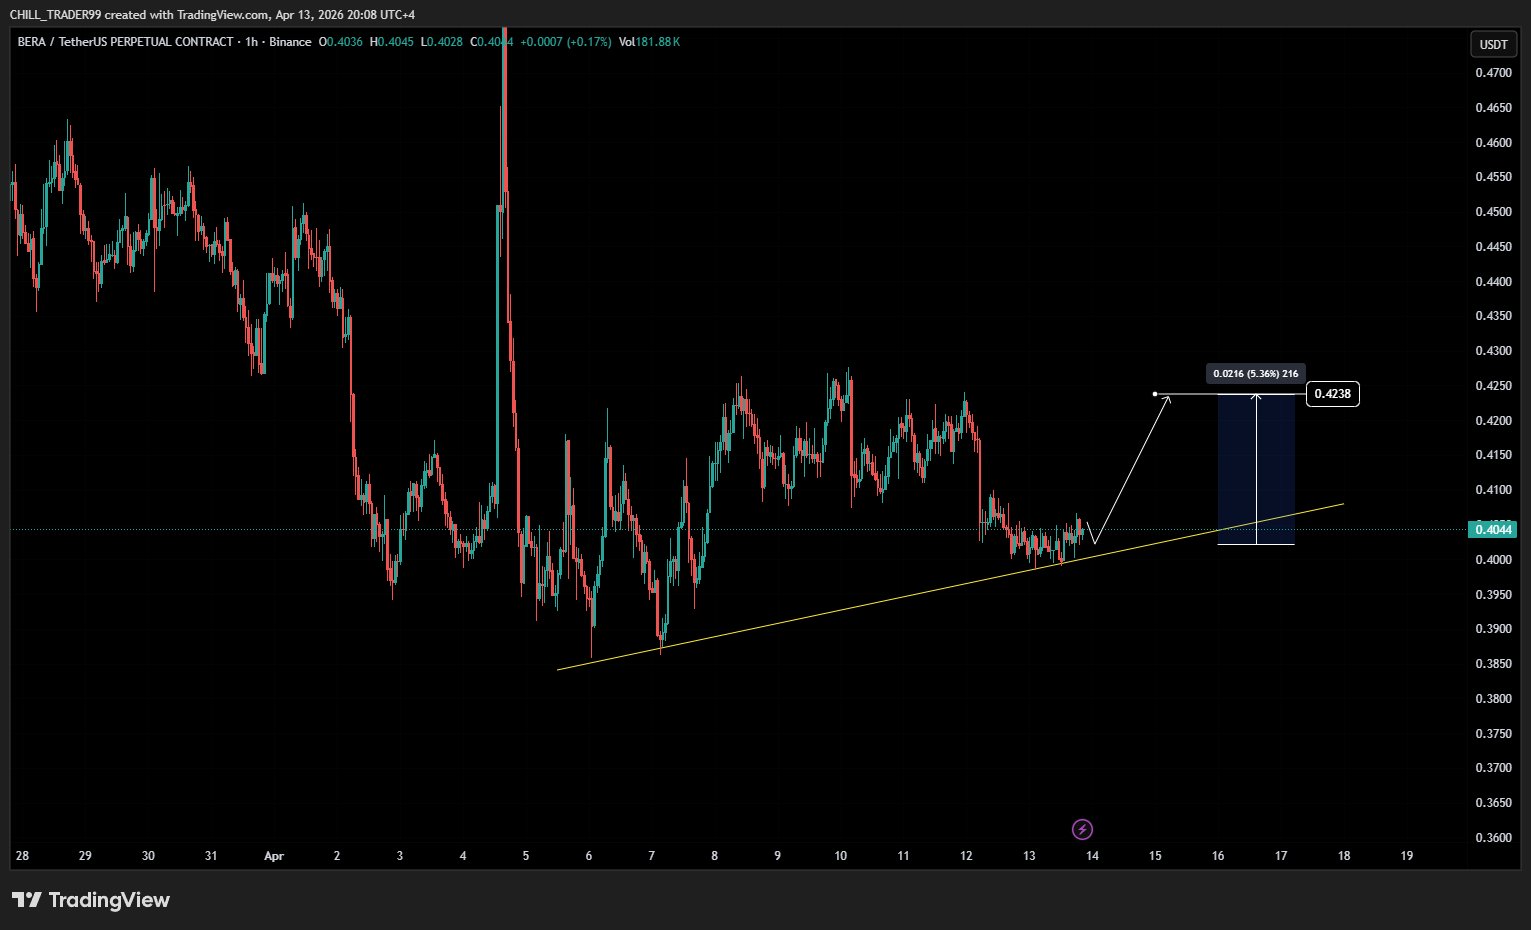Click the 0.4200 price axis label
Screen dimensions: 1531x930
tap(1493, 421)
